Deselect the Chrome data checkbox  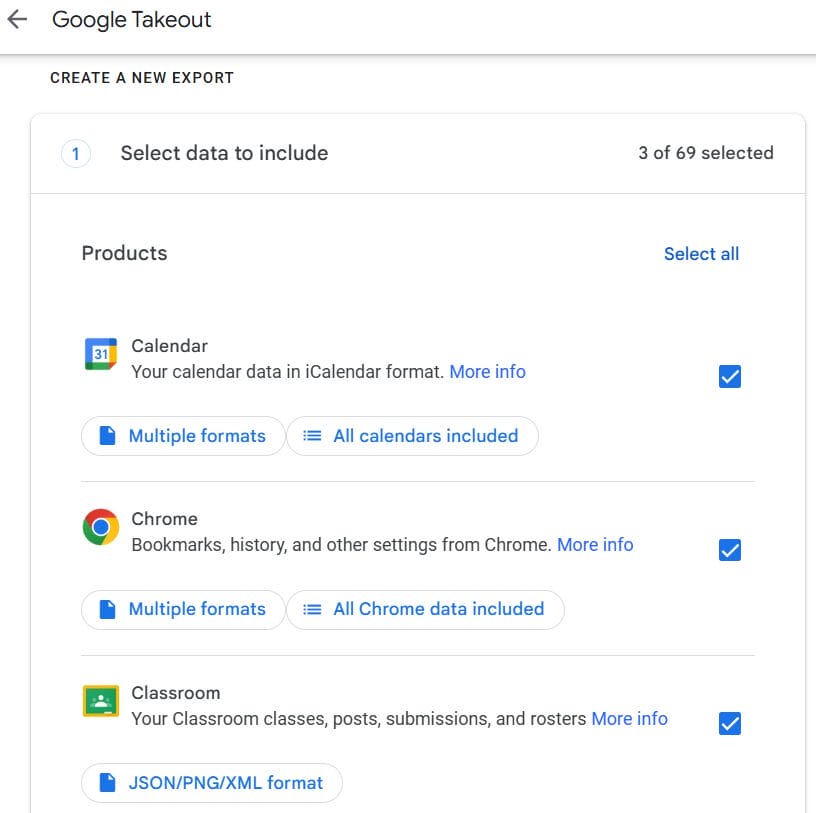tap(730, 550)
